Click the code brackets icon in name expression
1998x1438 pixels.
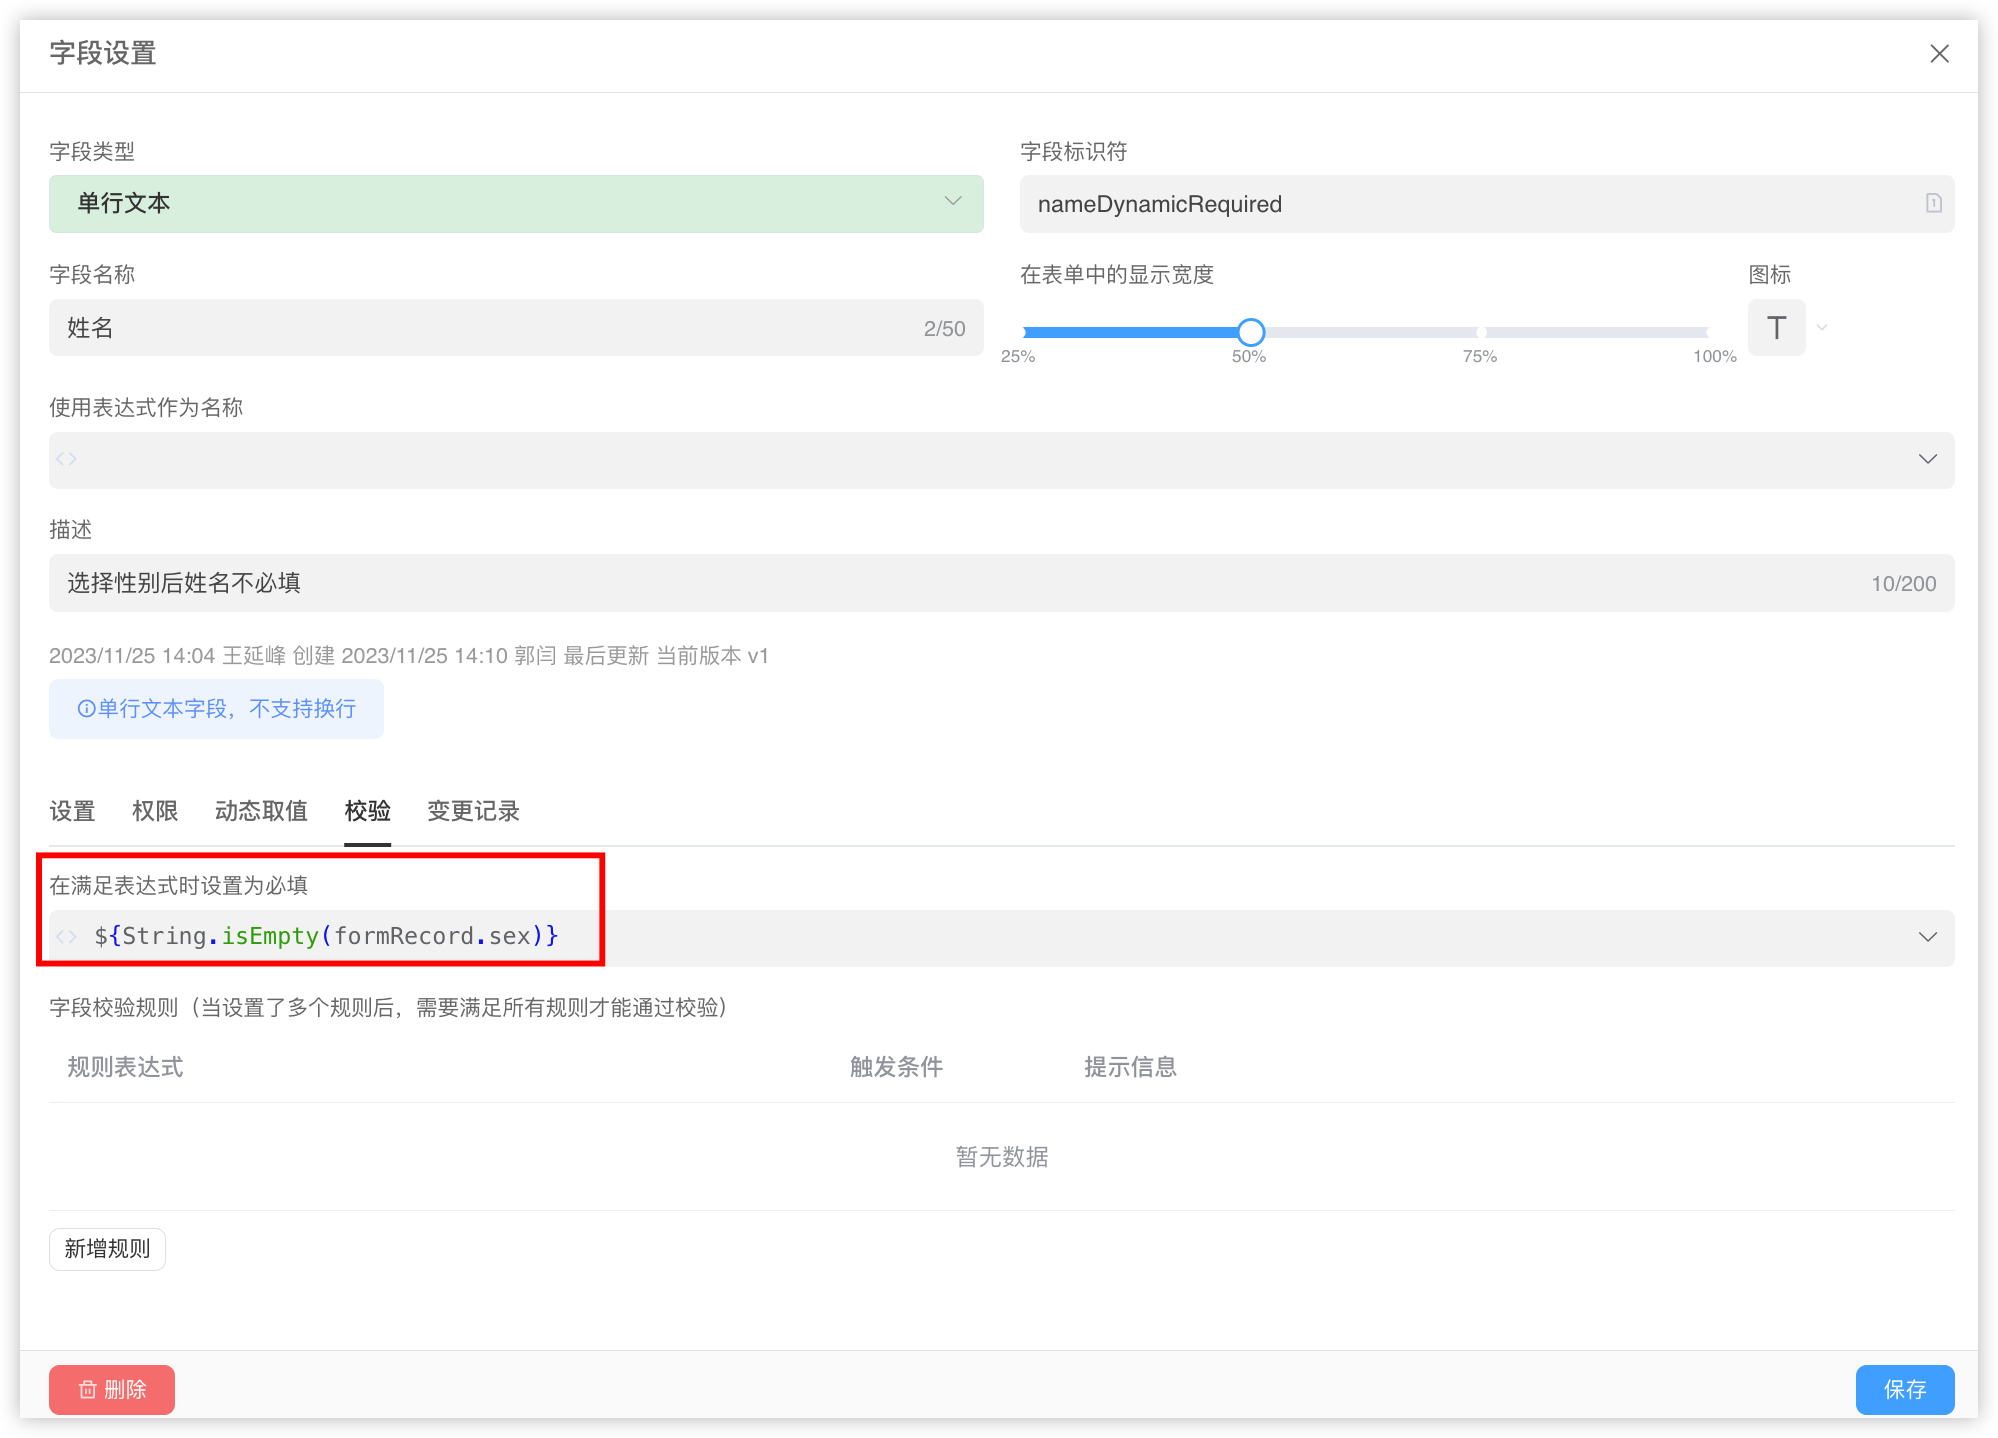pyautogui.click(x=67, y=459)
